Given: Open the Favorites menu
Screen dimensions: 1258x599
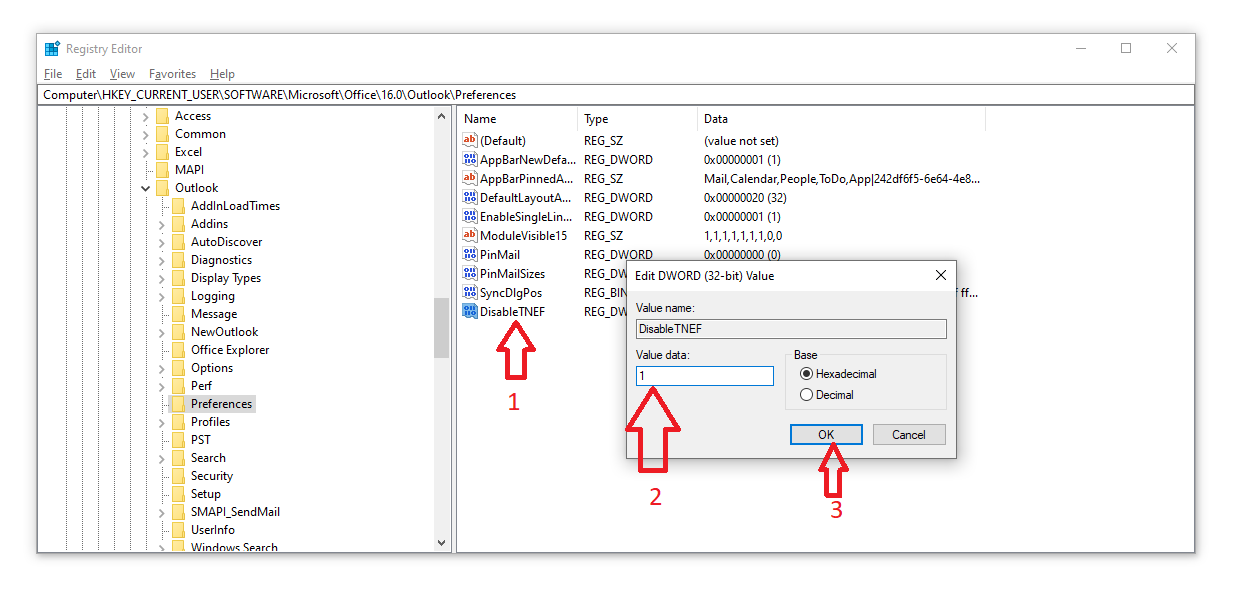Looking at the screenshot, I should pyautogui.click(x=173, y=74).
